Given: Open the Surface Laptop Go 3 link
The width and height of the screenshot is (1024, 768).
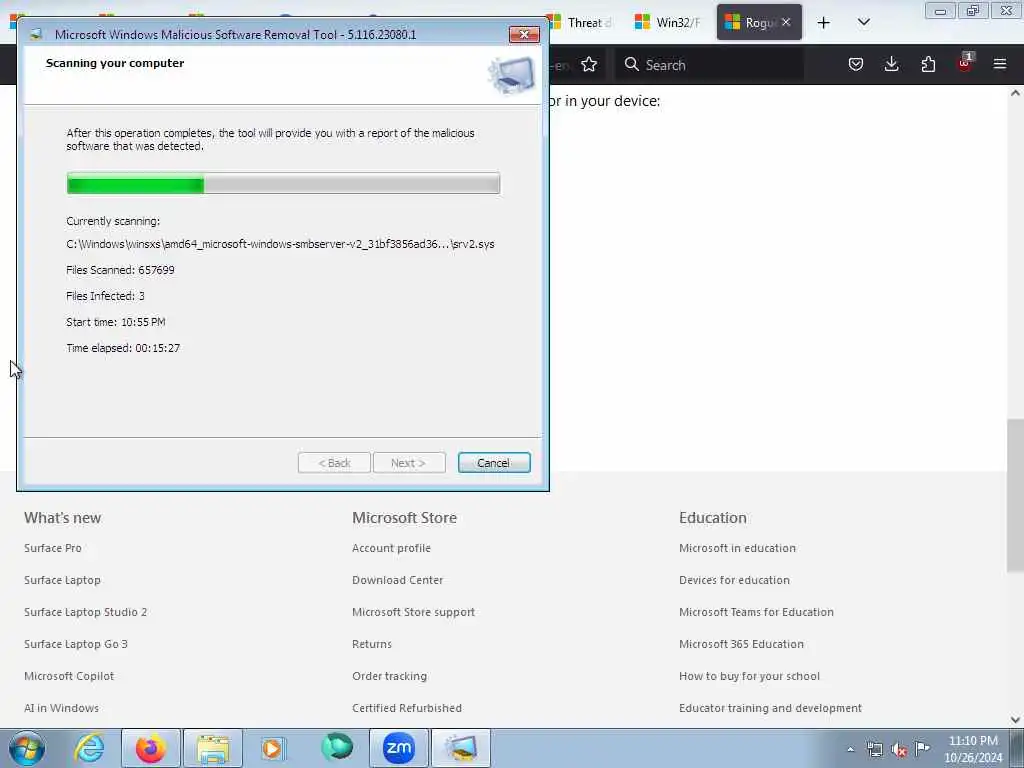Looking at the screenshot, I should click(x=76, y=644).
